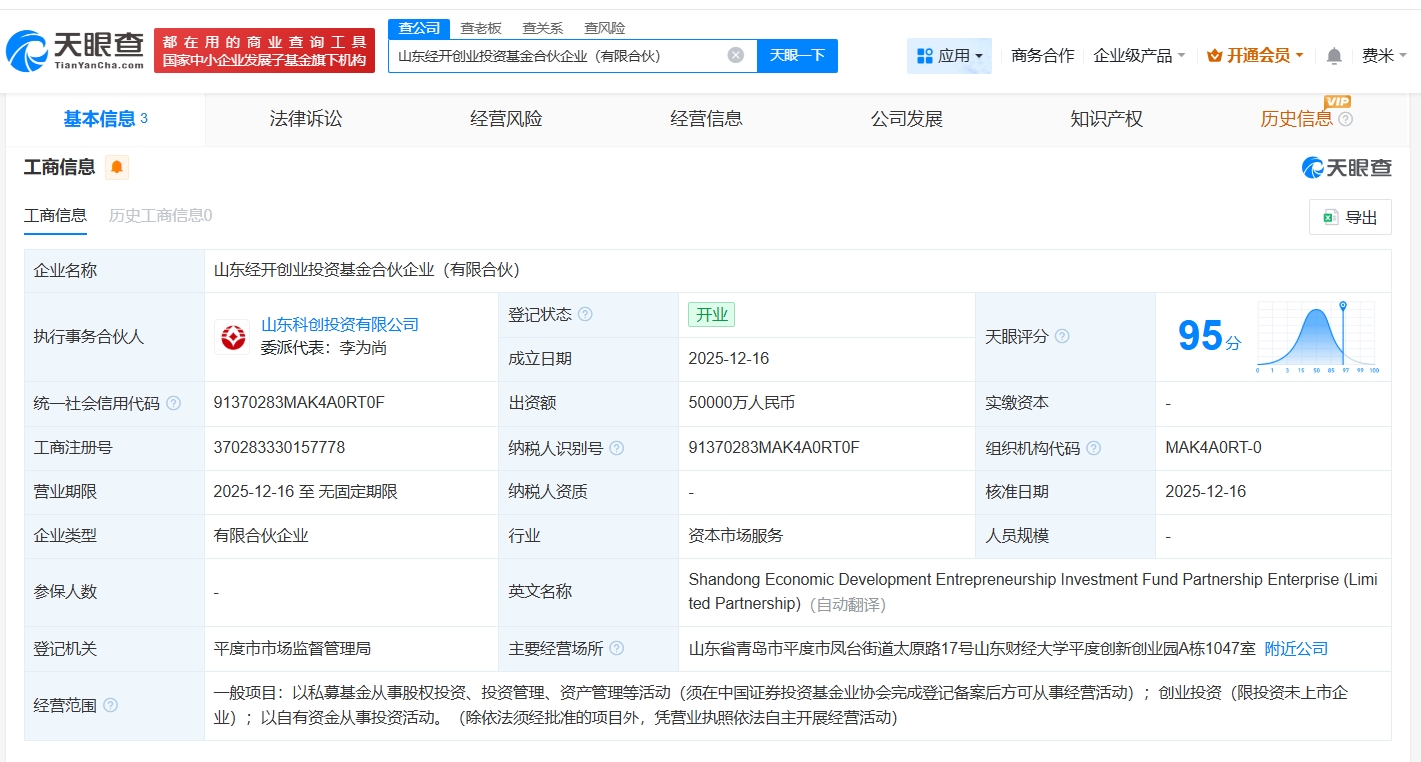1421x762 pixels.
Task: Select the 历史工商信息0 sub-tab
Action: 159,216
